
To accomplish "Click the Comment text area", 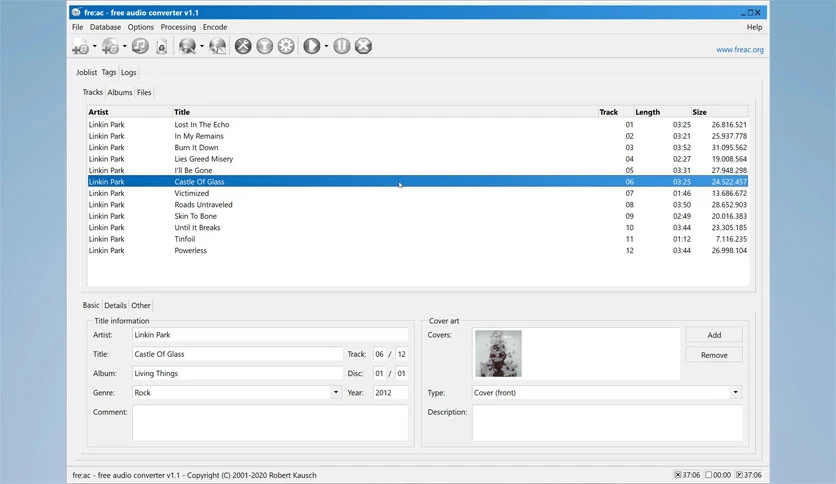I will [270, 422].
